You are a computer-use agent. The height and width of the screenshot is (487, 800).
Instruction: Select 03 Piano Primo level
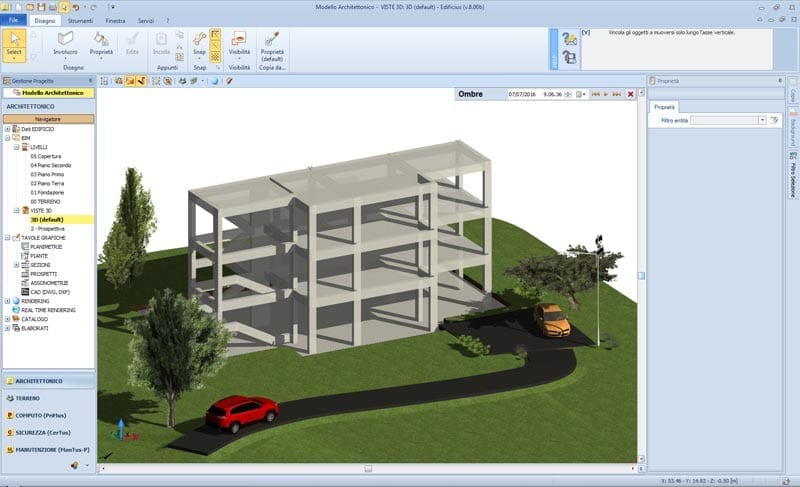point(48,174)
